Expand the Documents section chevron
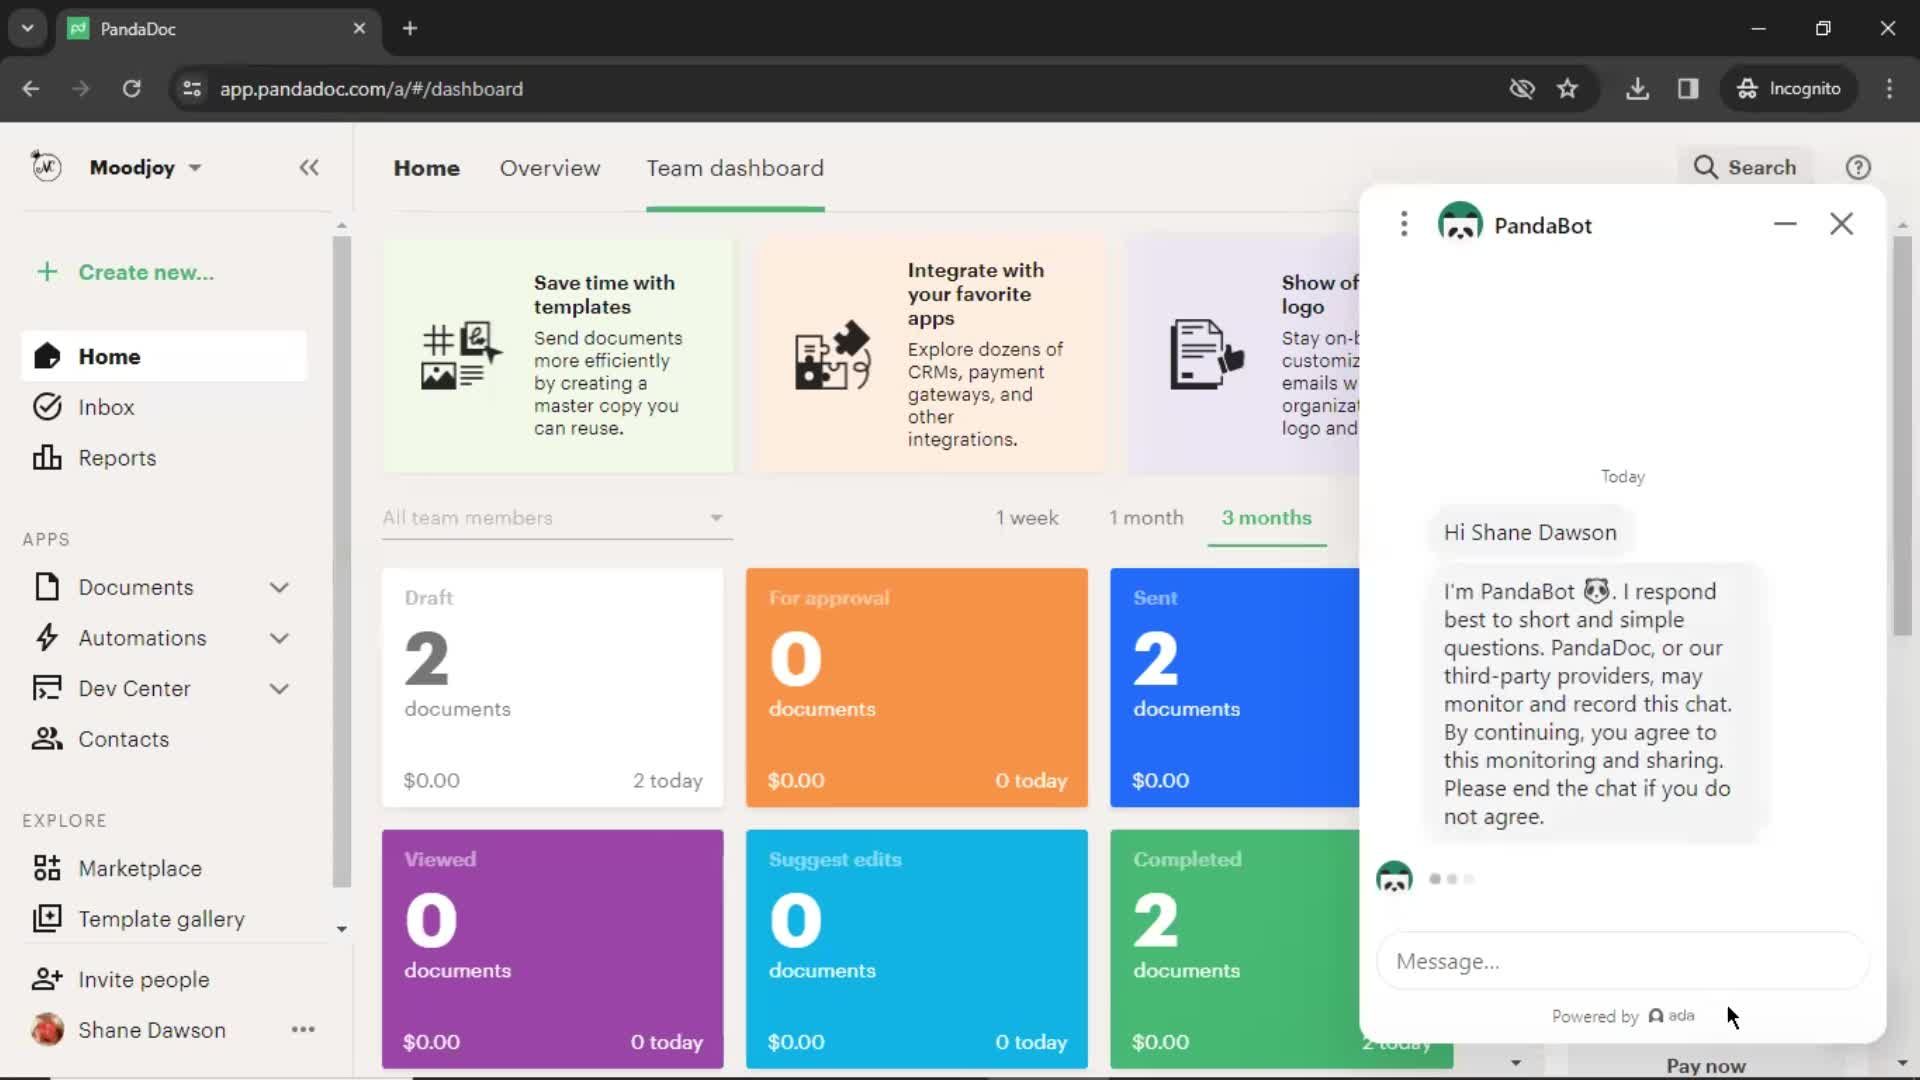The image size is (1920, 1080). (279, 587)
